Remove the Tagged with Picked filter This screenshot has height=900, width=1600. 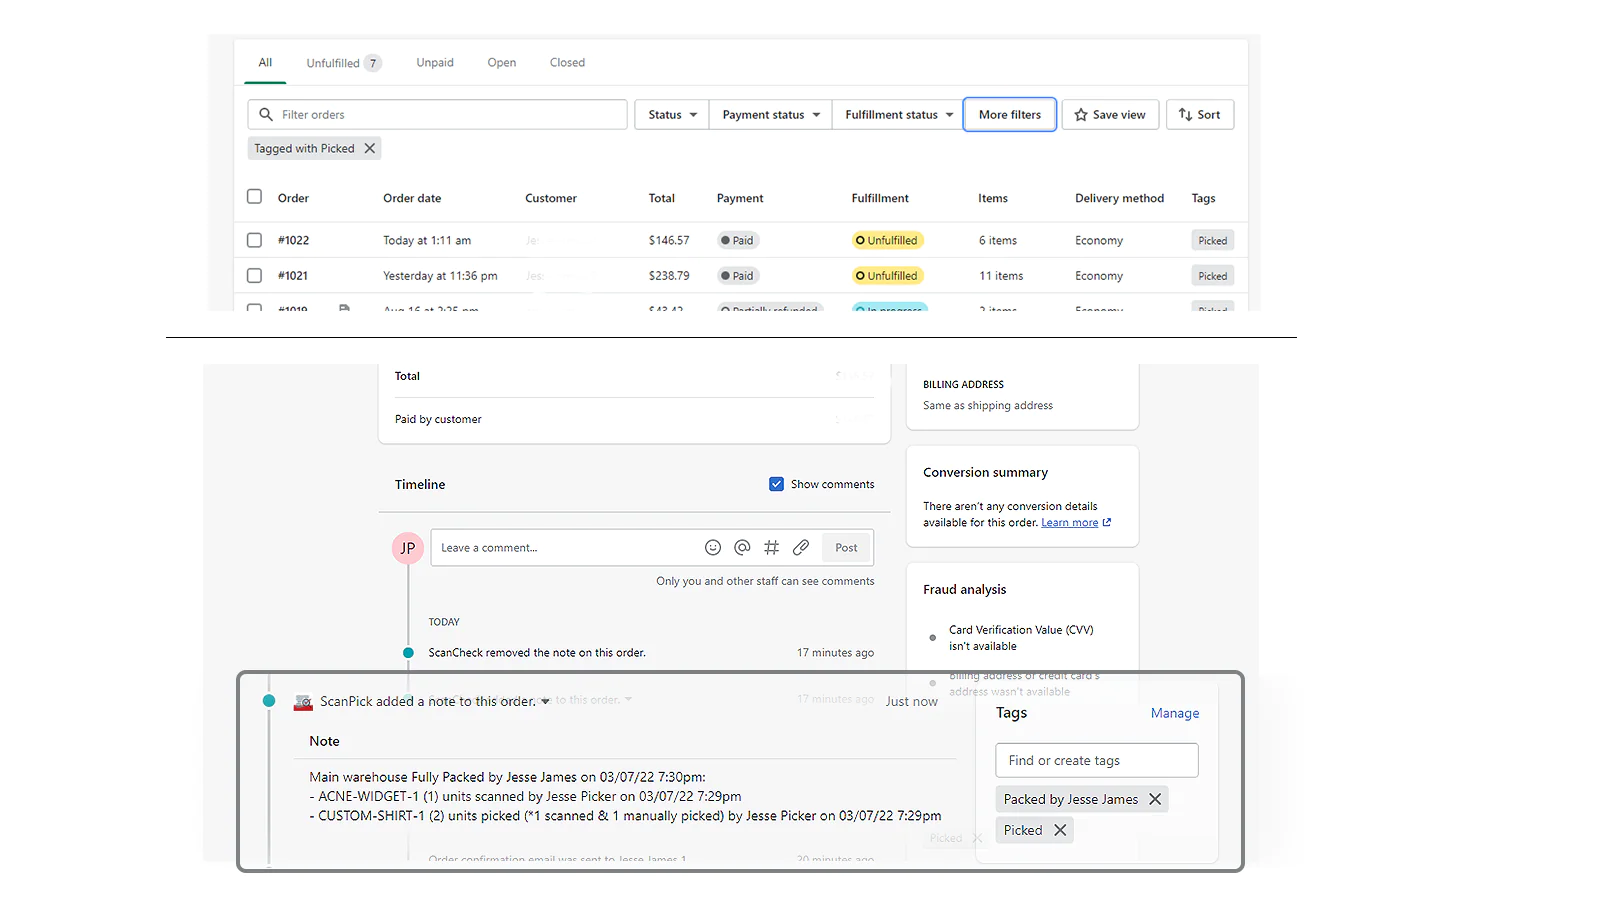[x=370, y=149]
